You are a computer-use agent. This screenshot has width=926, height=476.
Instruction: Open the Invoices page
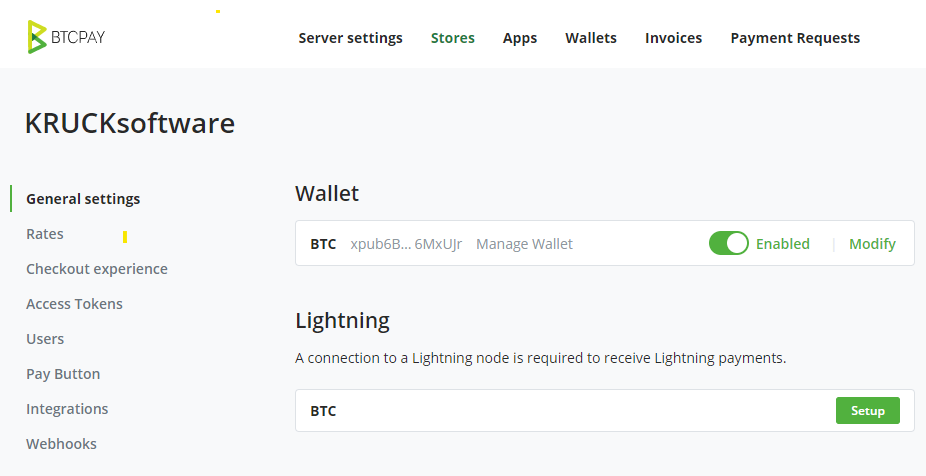673,38
